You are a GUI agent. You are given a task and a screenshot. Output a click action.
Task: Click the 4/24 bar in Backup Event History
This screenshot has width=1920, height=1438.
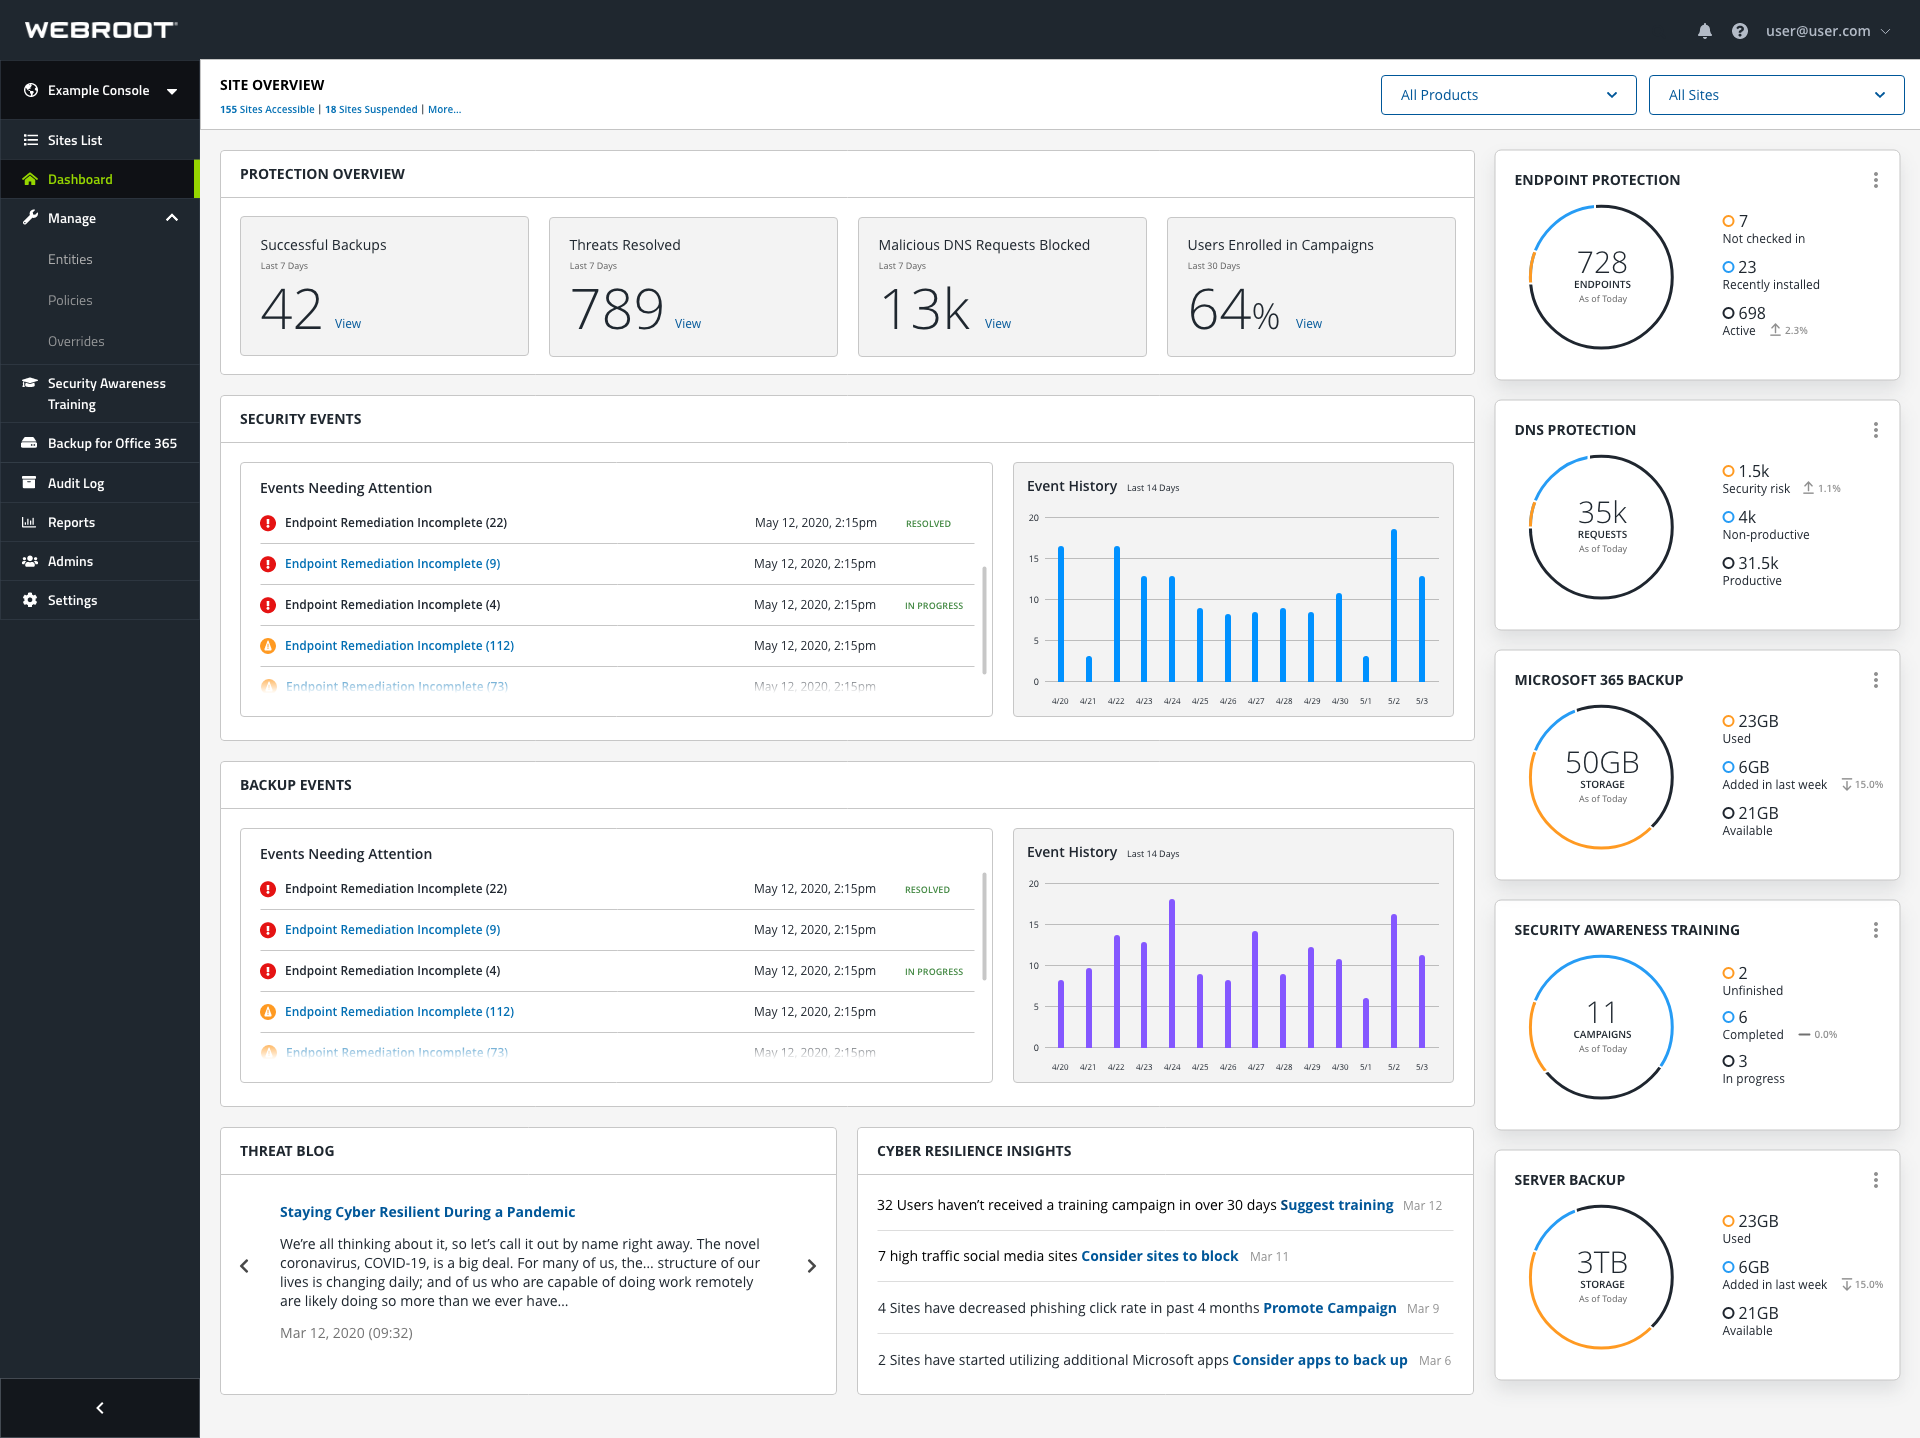tap(1172, 973)
